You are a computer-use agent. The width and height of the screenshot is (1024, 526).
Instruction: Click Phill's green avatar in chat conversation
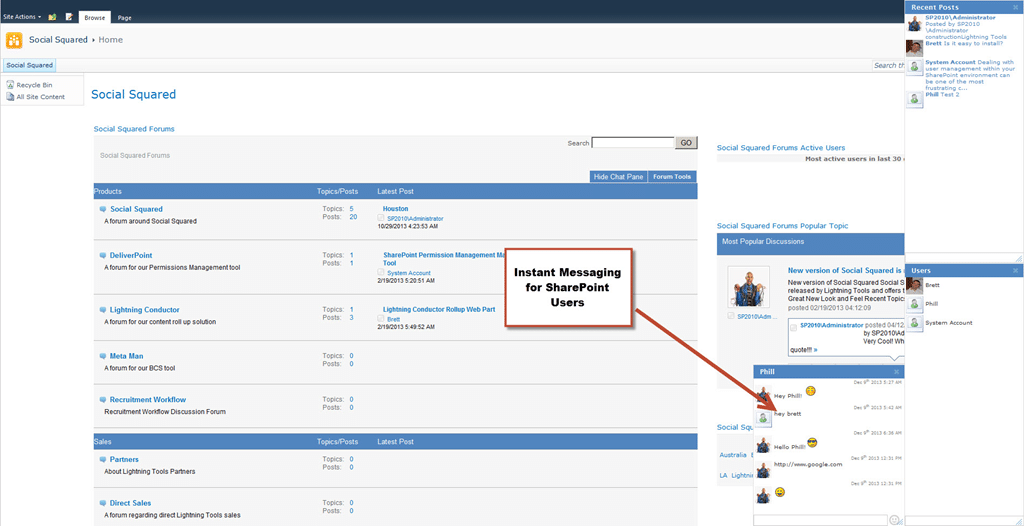pyautogui.click(x=763, y=418)
